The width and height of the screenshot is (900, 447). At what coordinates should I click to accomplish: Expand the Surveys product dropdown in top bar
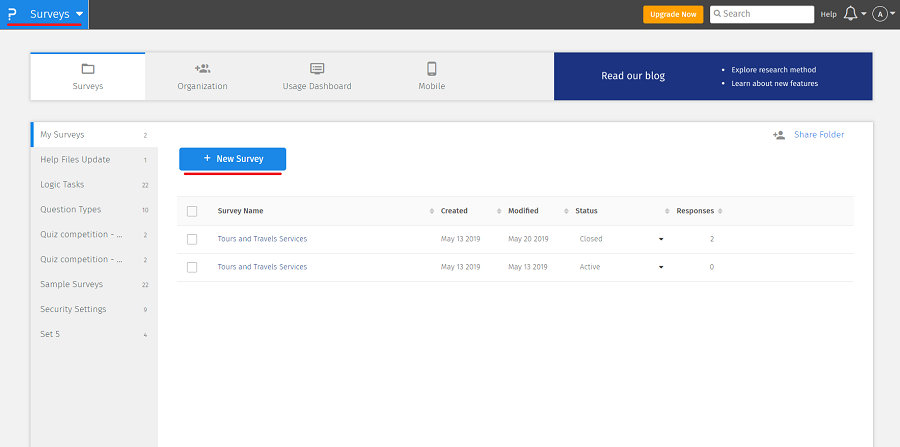click(x=79, y=14)
